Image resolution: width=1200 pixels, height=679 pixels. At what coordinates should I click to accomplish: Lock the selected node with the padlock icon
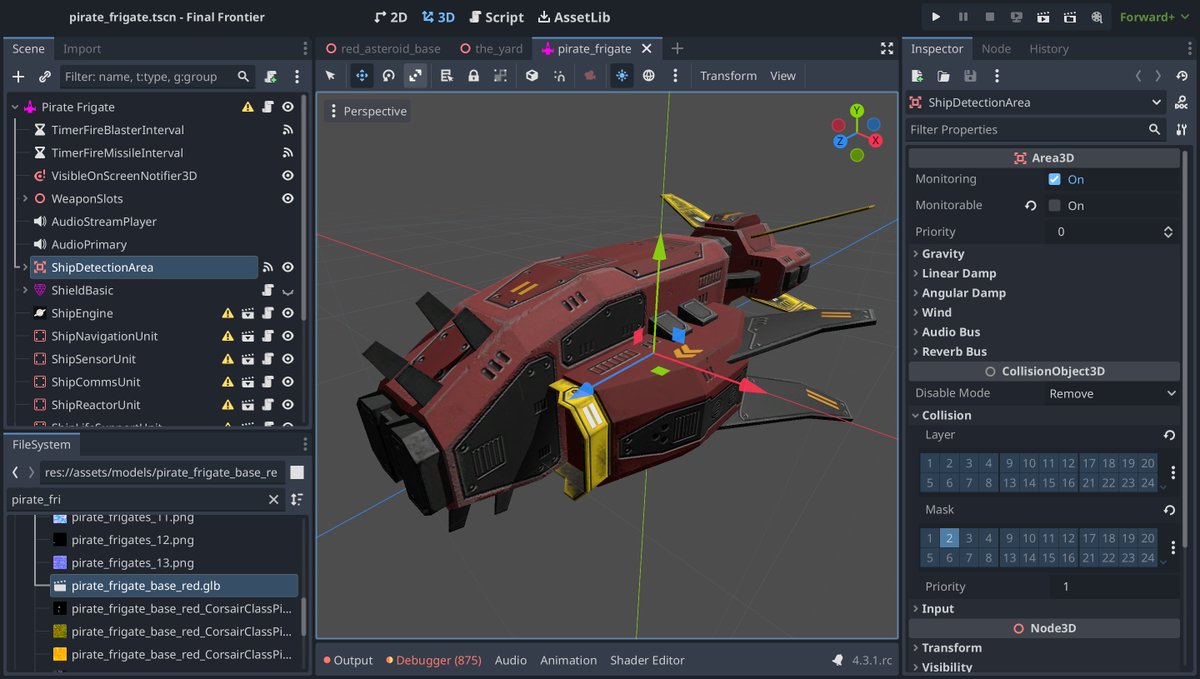[473, 75]
